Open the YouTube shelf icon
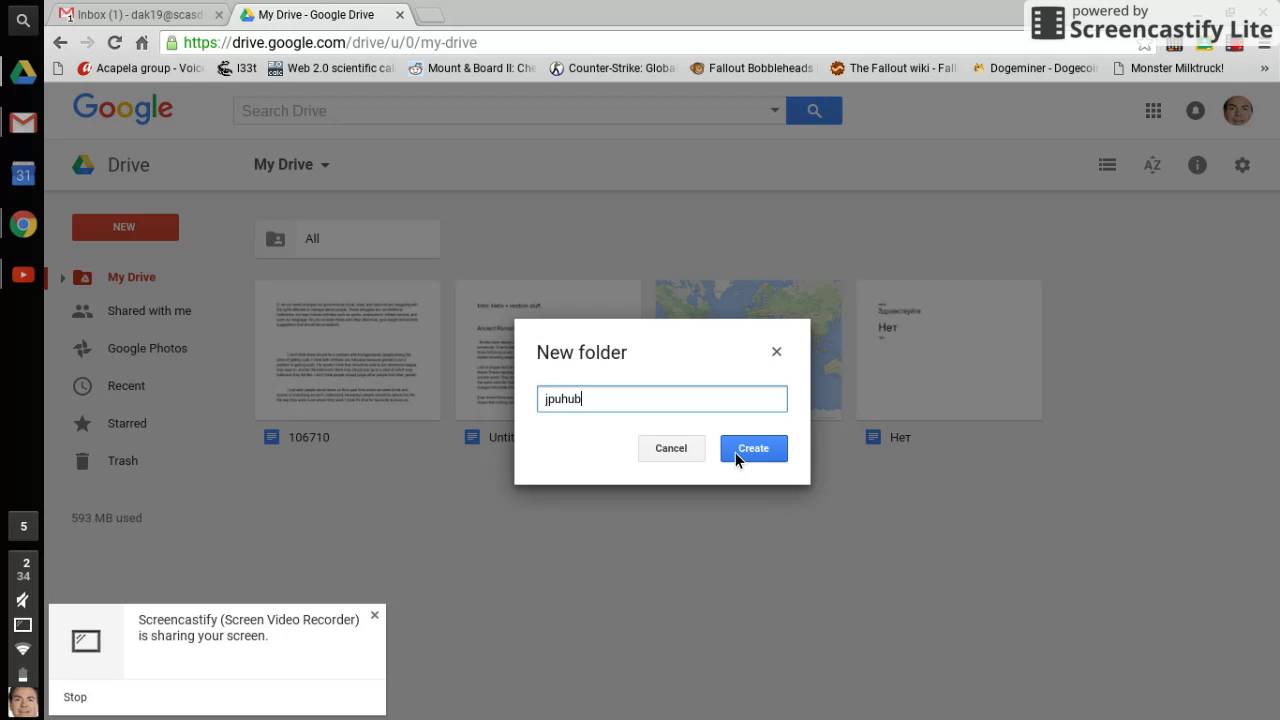 click(23, 275)
